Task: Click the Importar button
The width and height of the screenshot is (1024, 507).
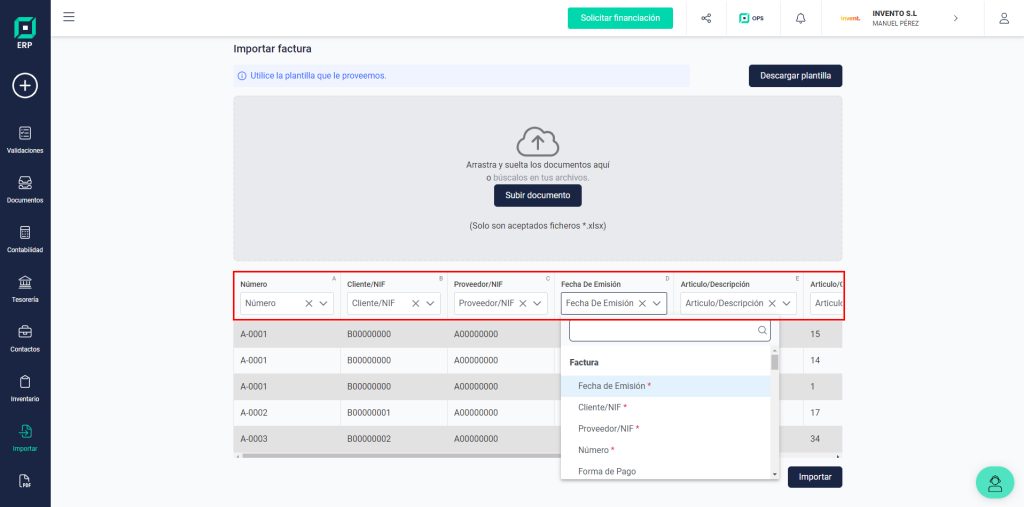Action: tap(814, 477)
